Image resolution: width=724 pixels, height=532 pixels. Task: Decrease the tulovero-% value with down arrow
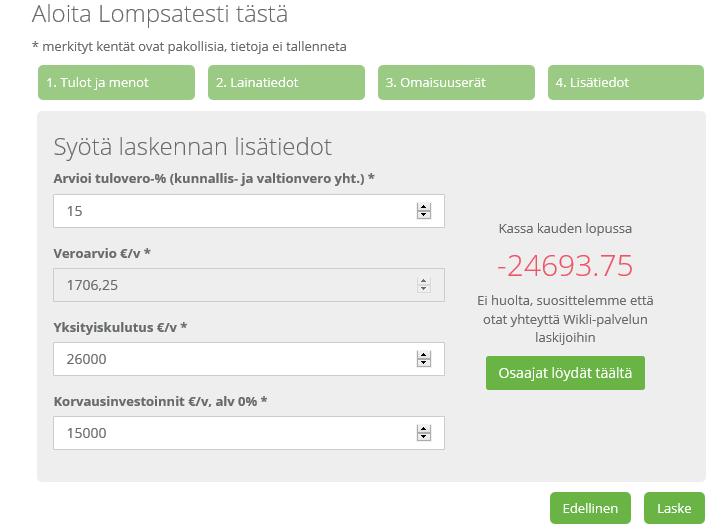(x=423, y=215)
